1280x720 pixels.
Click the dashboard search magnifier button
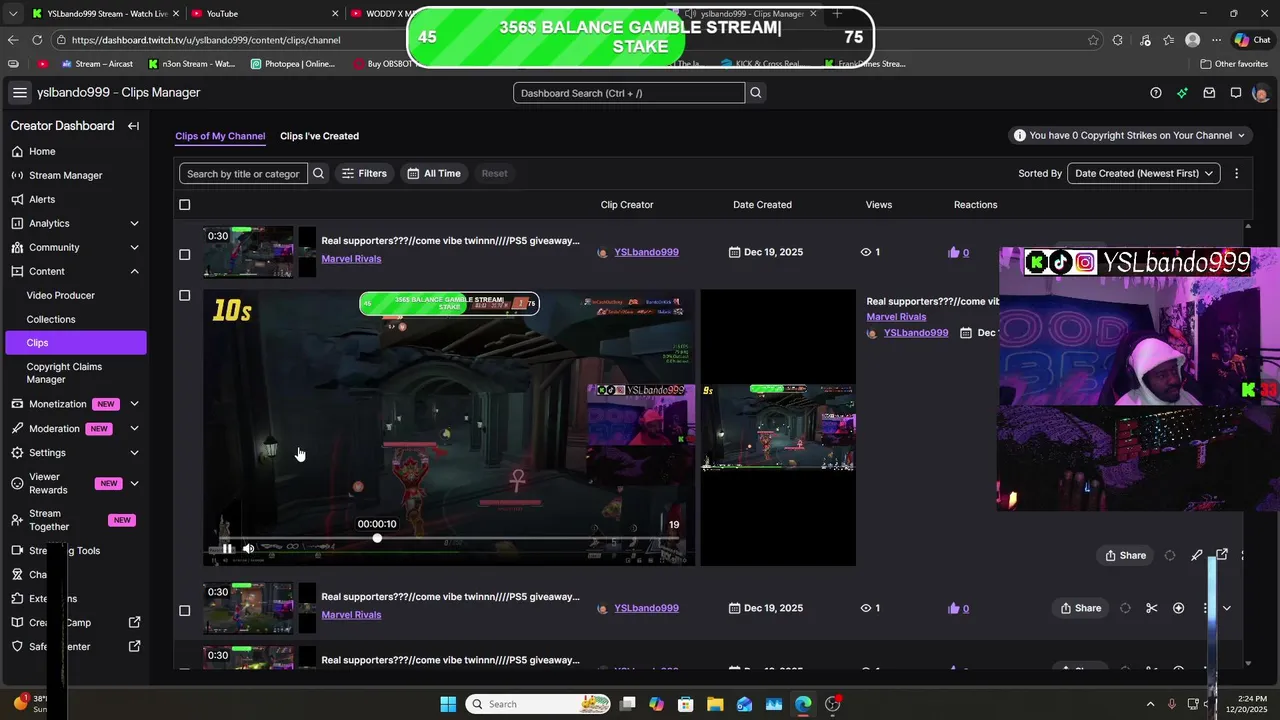(x=756, y=93)
